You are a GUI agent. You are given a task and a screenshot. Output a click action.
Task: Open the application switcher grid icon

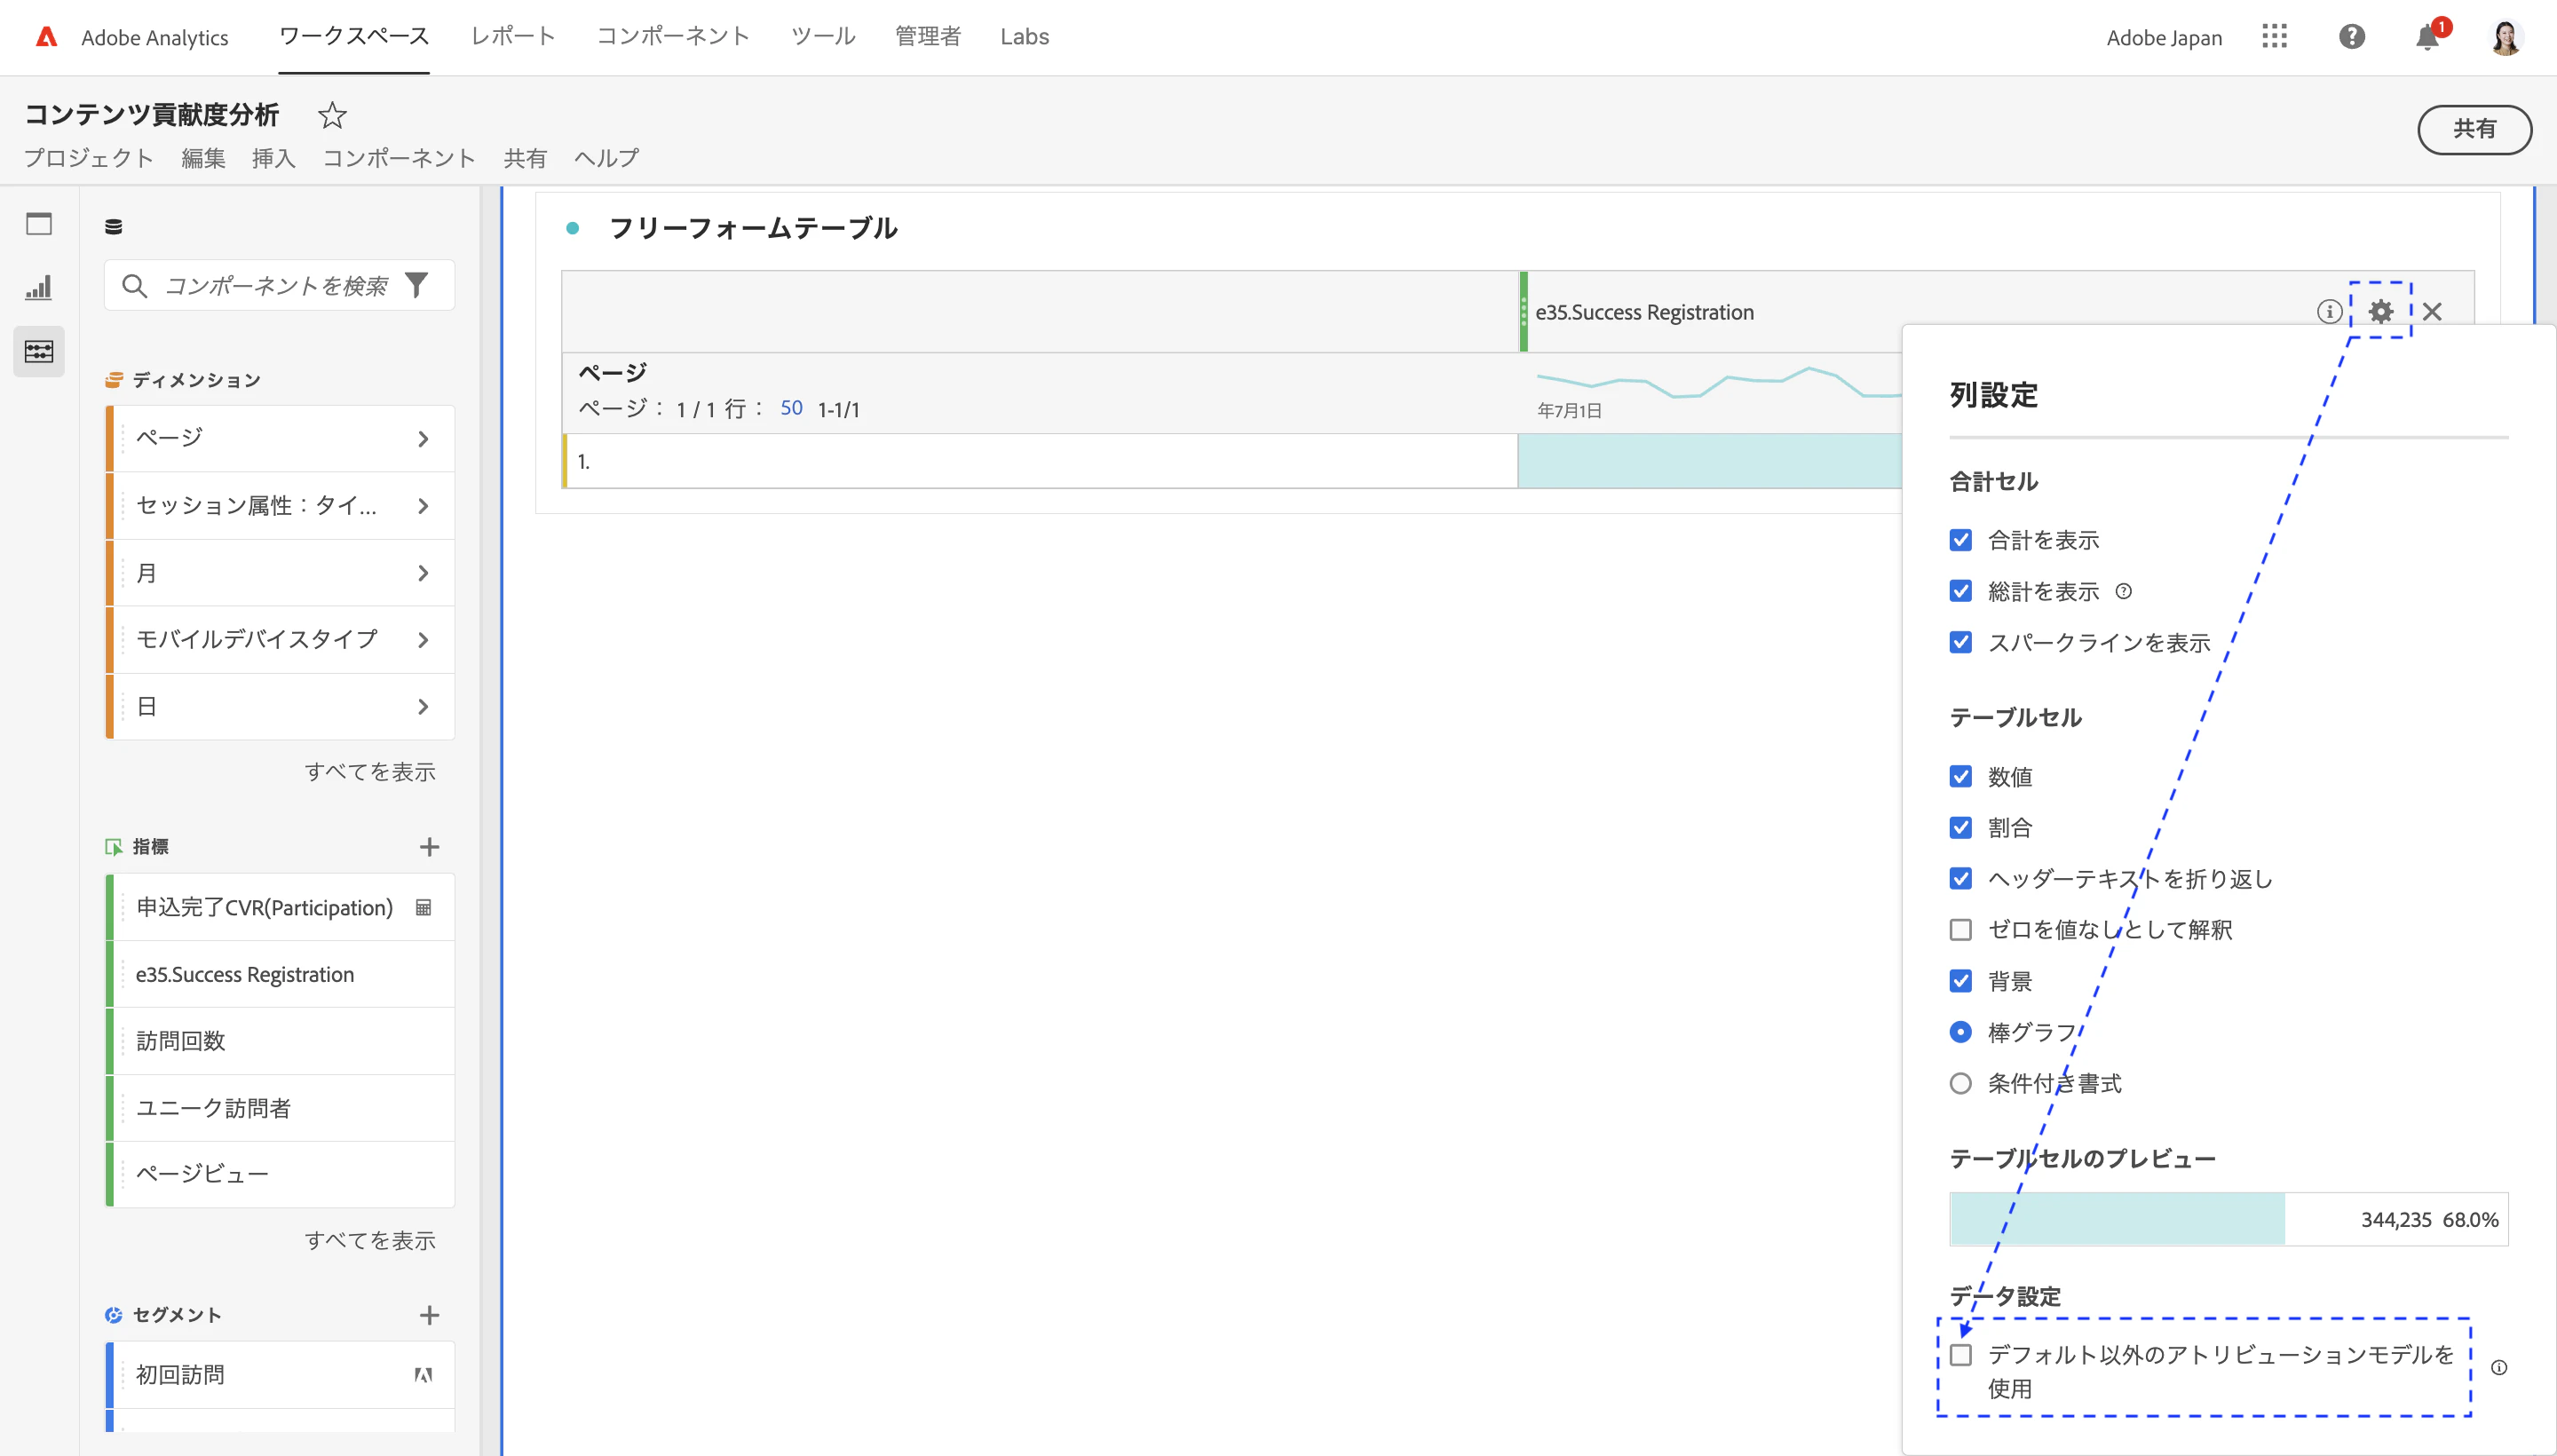[2274, 37]
